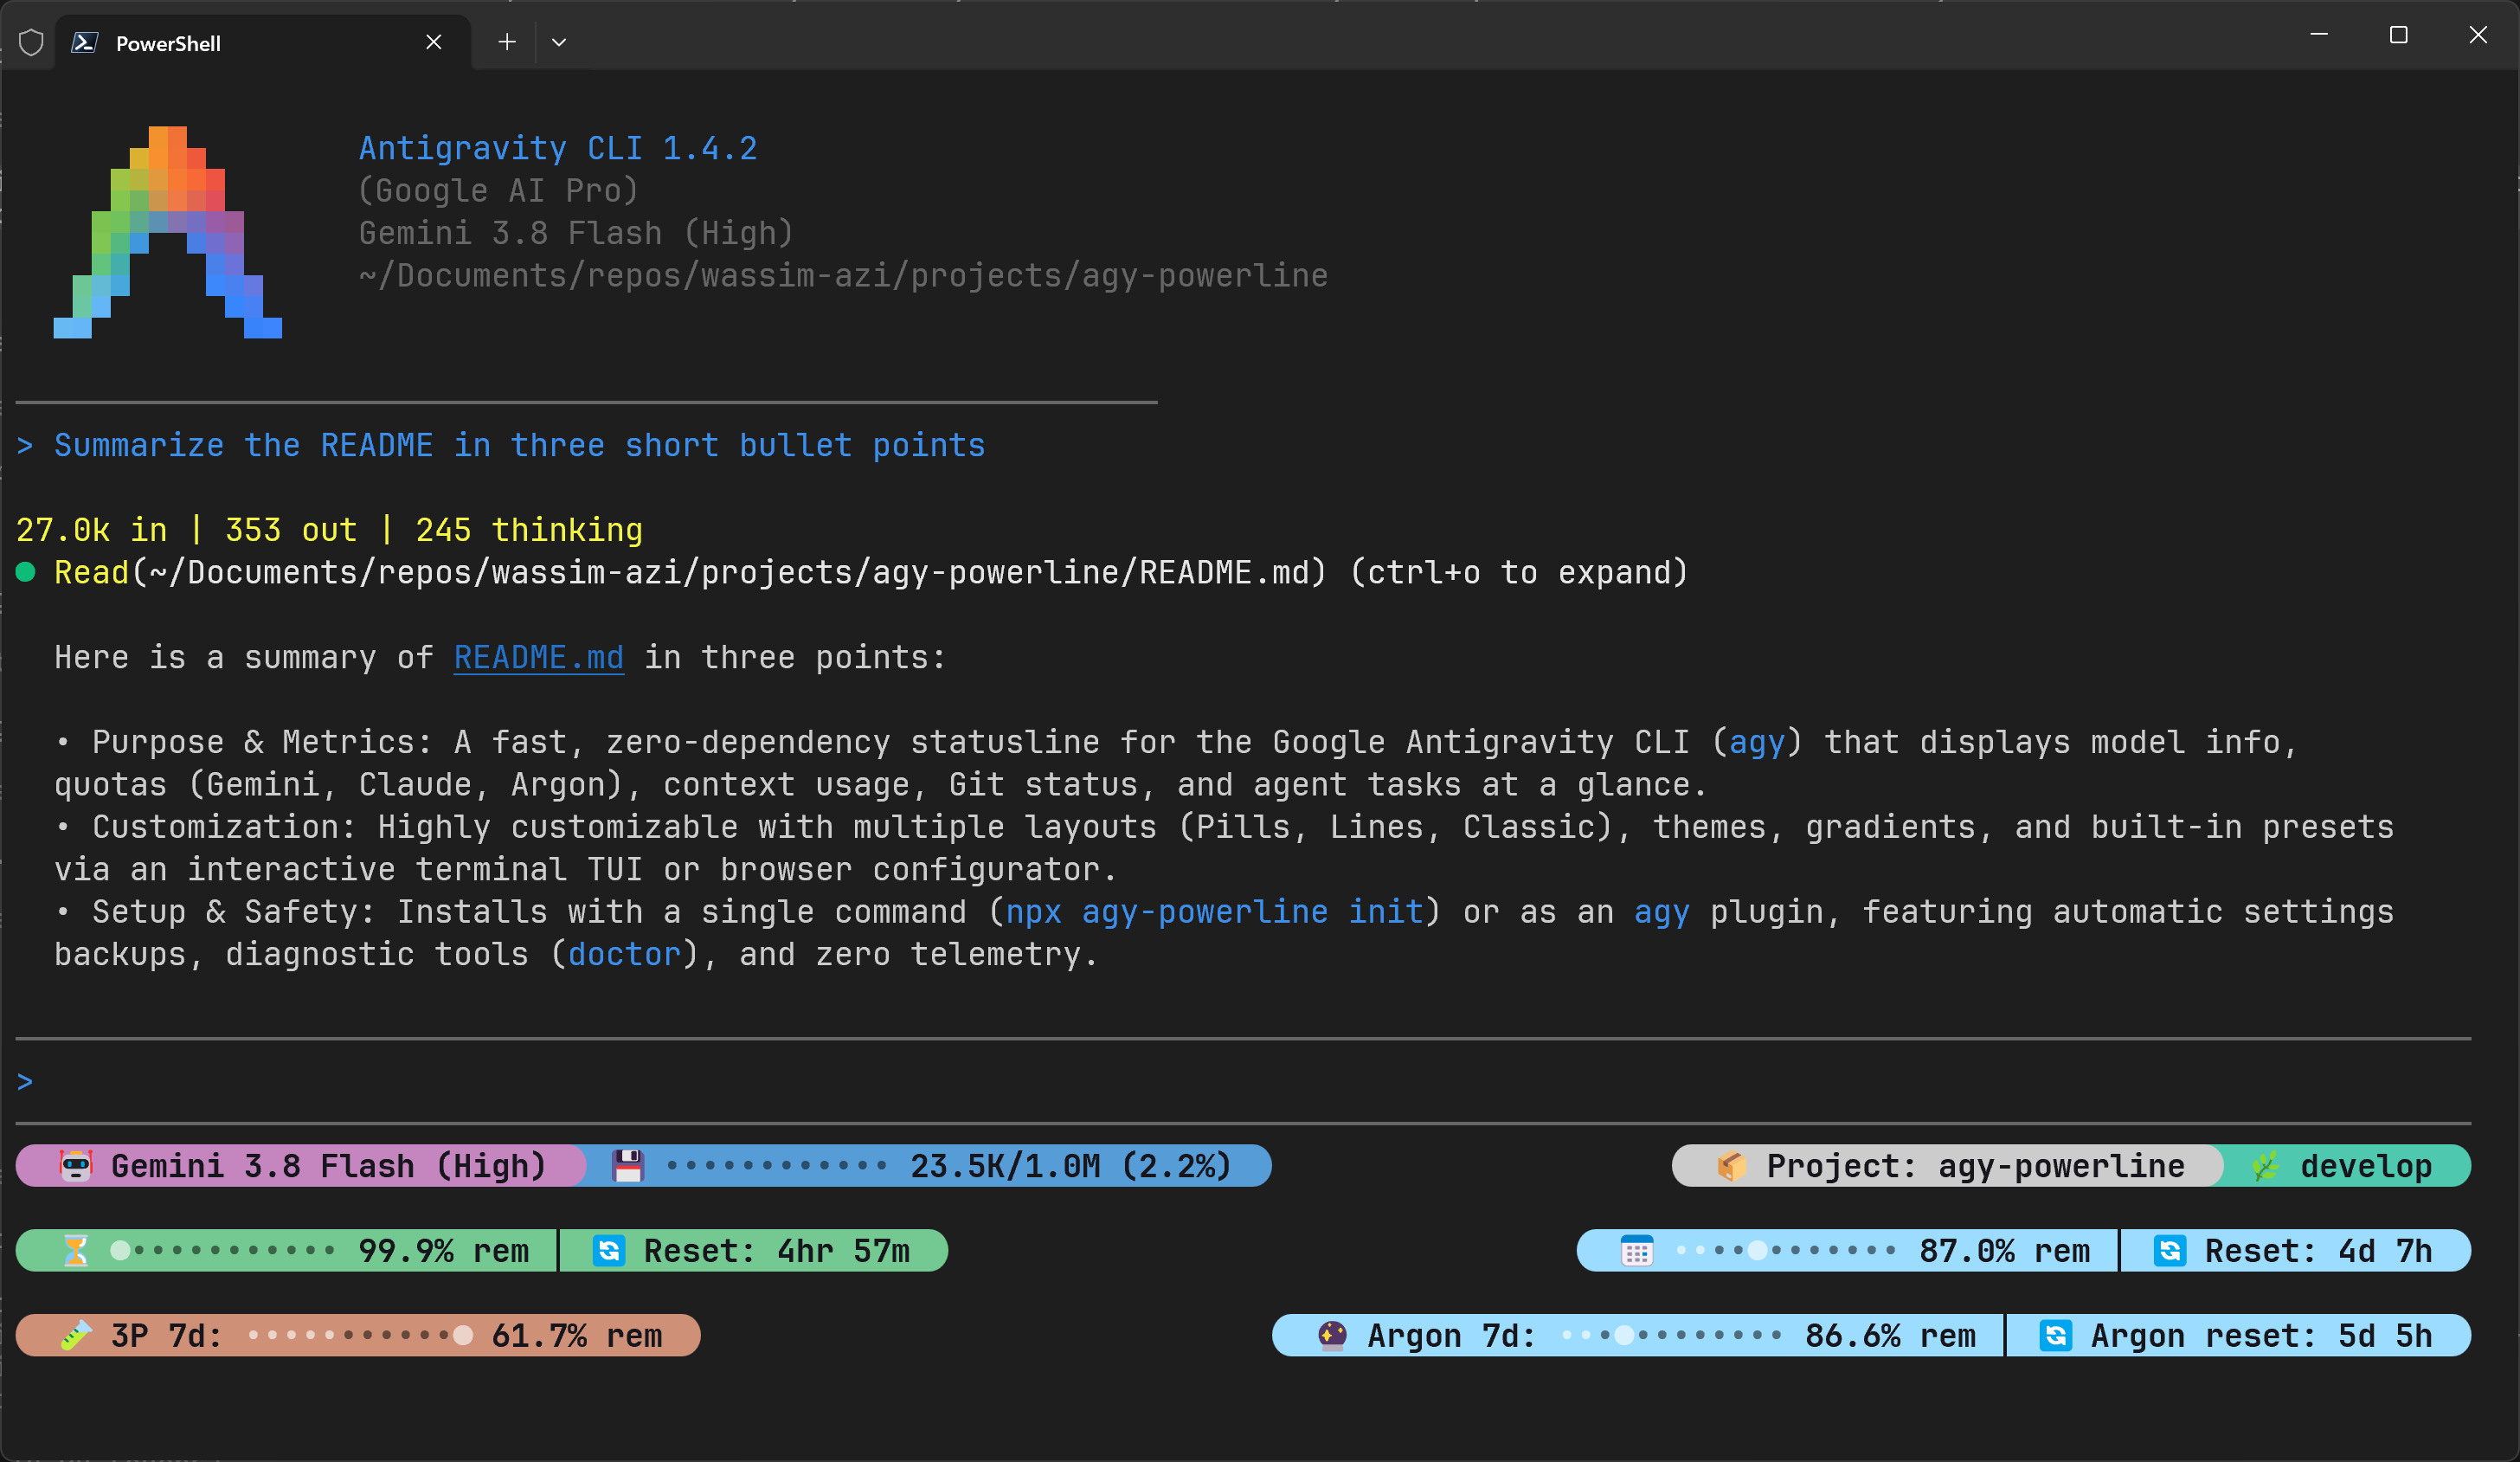This screenshot has width=2520, height=1462.
Task: Click the 'doctor' highlighted word
Action: point(624,954)
